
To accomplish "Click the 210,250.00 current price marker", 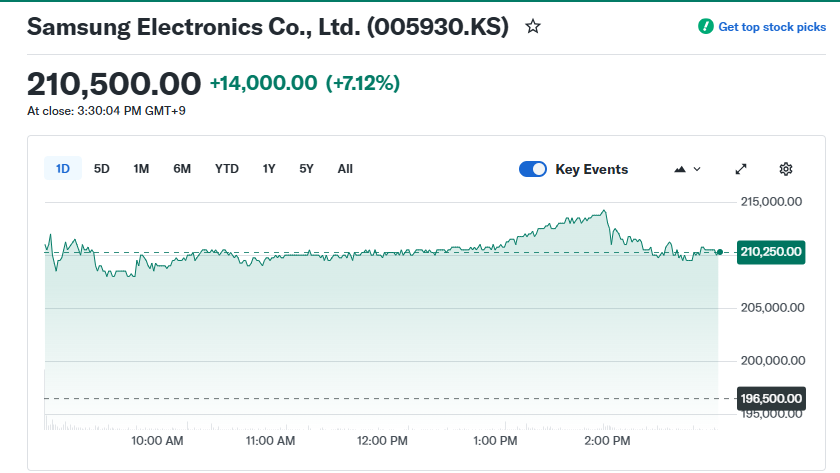I will point(771,252).
